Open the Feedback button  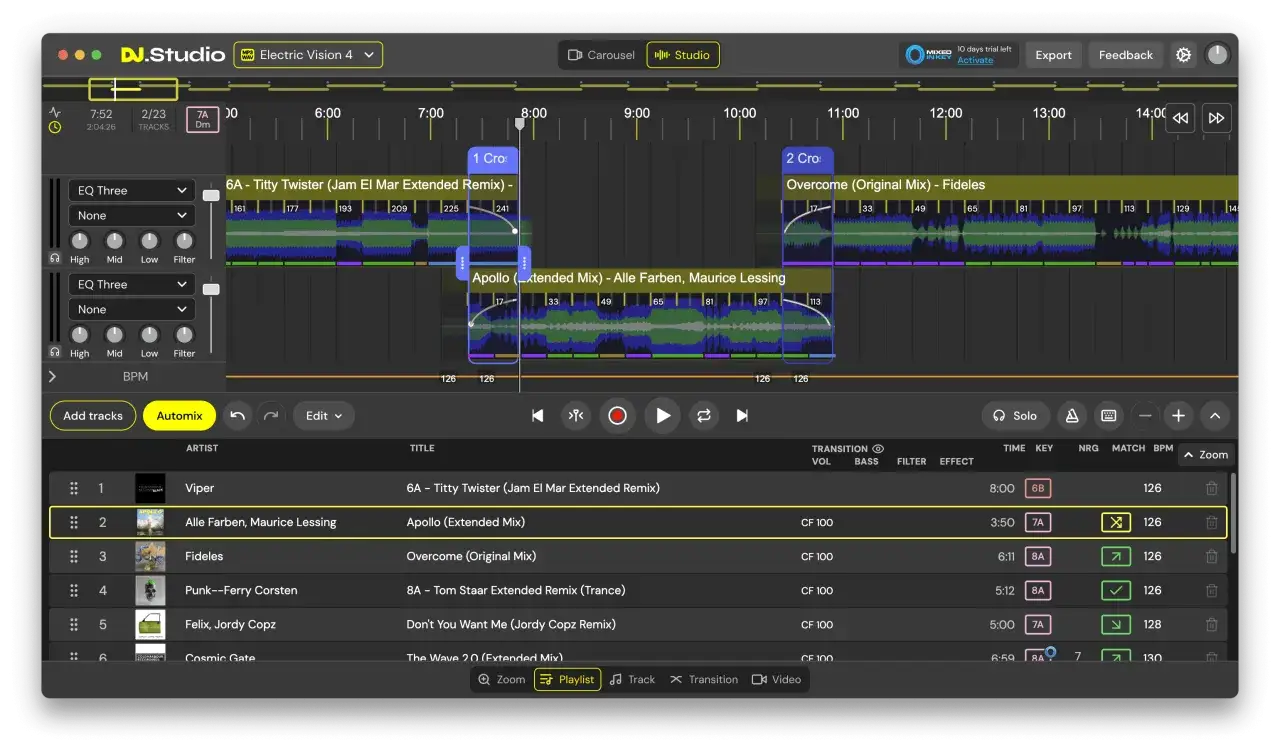(1126, 55)
